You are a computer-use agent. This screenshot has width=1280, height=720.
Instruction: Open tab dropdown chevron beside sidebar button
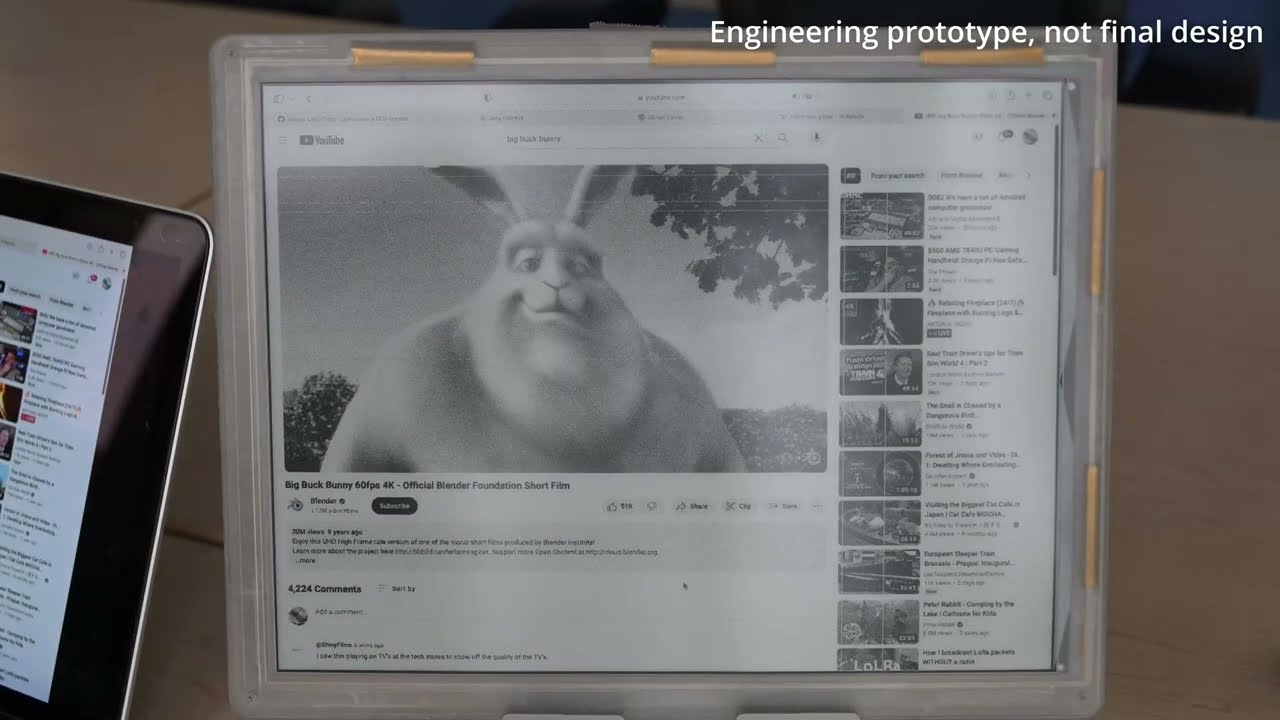293,98
